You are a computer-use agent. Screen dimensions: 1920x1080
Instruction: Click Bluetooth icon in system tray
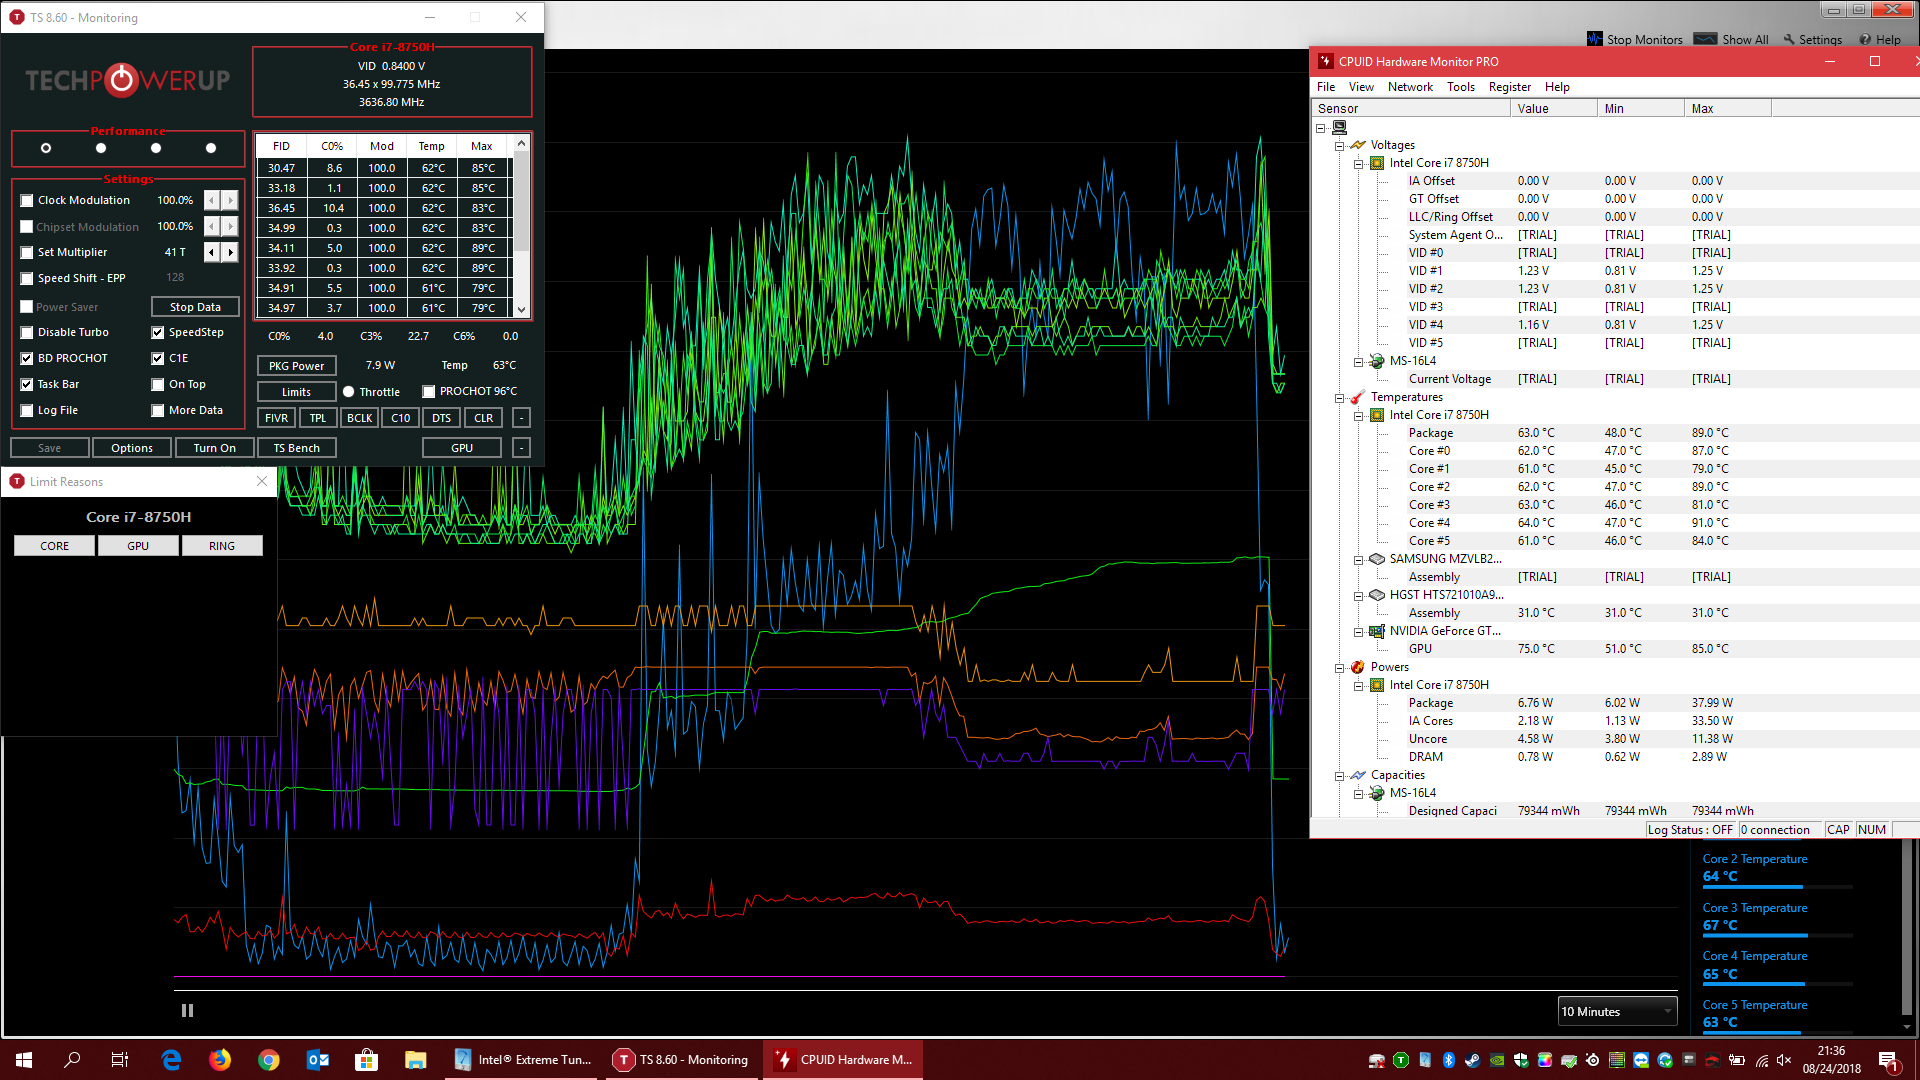click(1449, 1060)
